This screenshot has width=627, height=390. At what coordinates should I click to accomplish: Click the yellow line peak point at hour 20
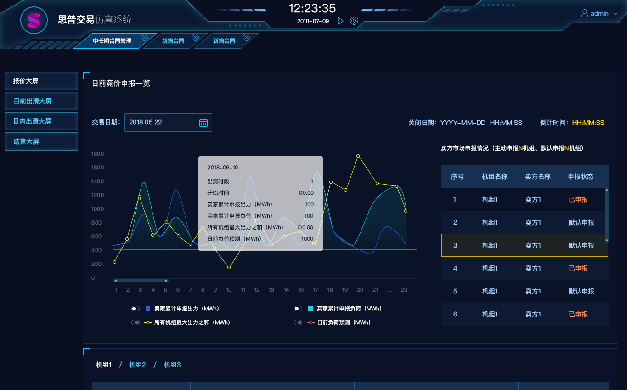point(358,156)
